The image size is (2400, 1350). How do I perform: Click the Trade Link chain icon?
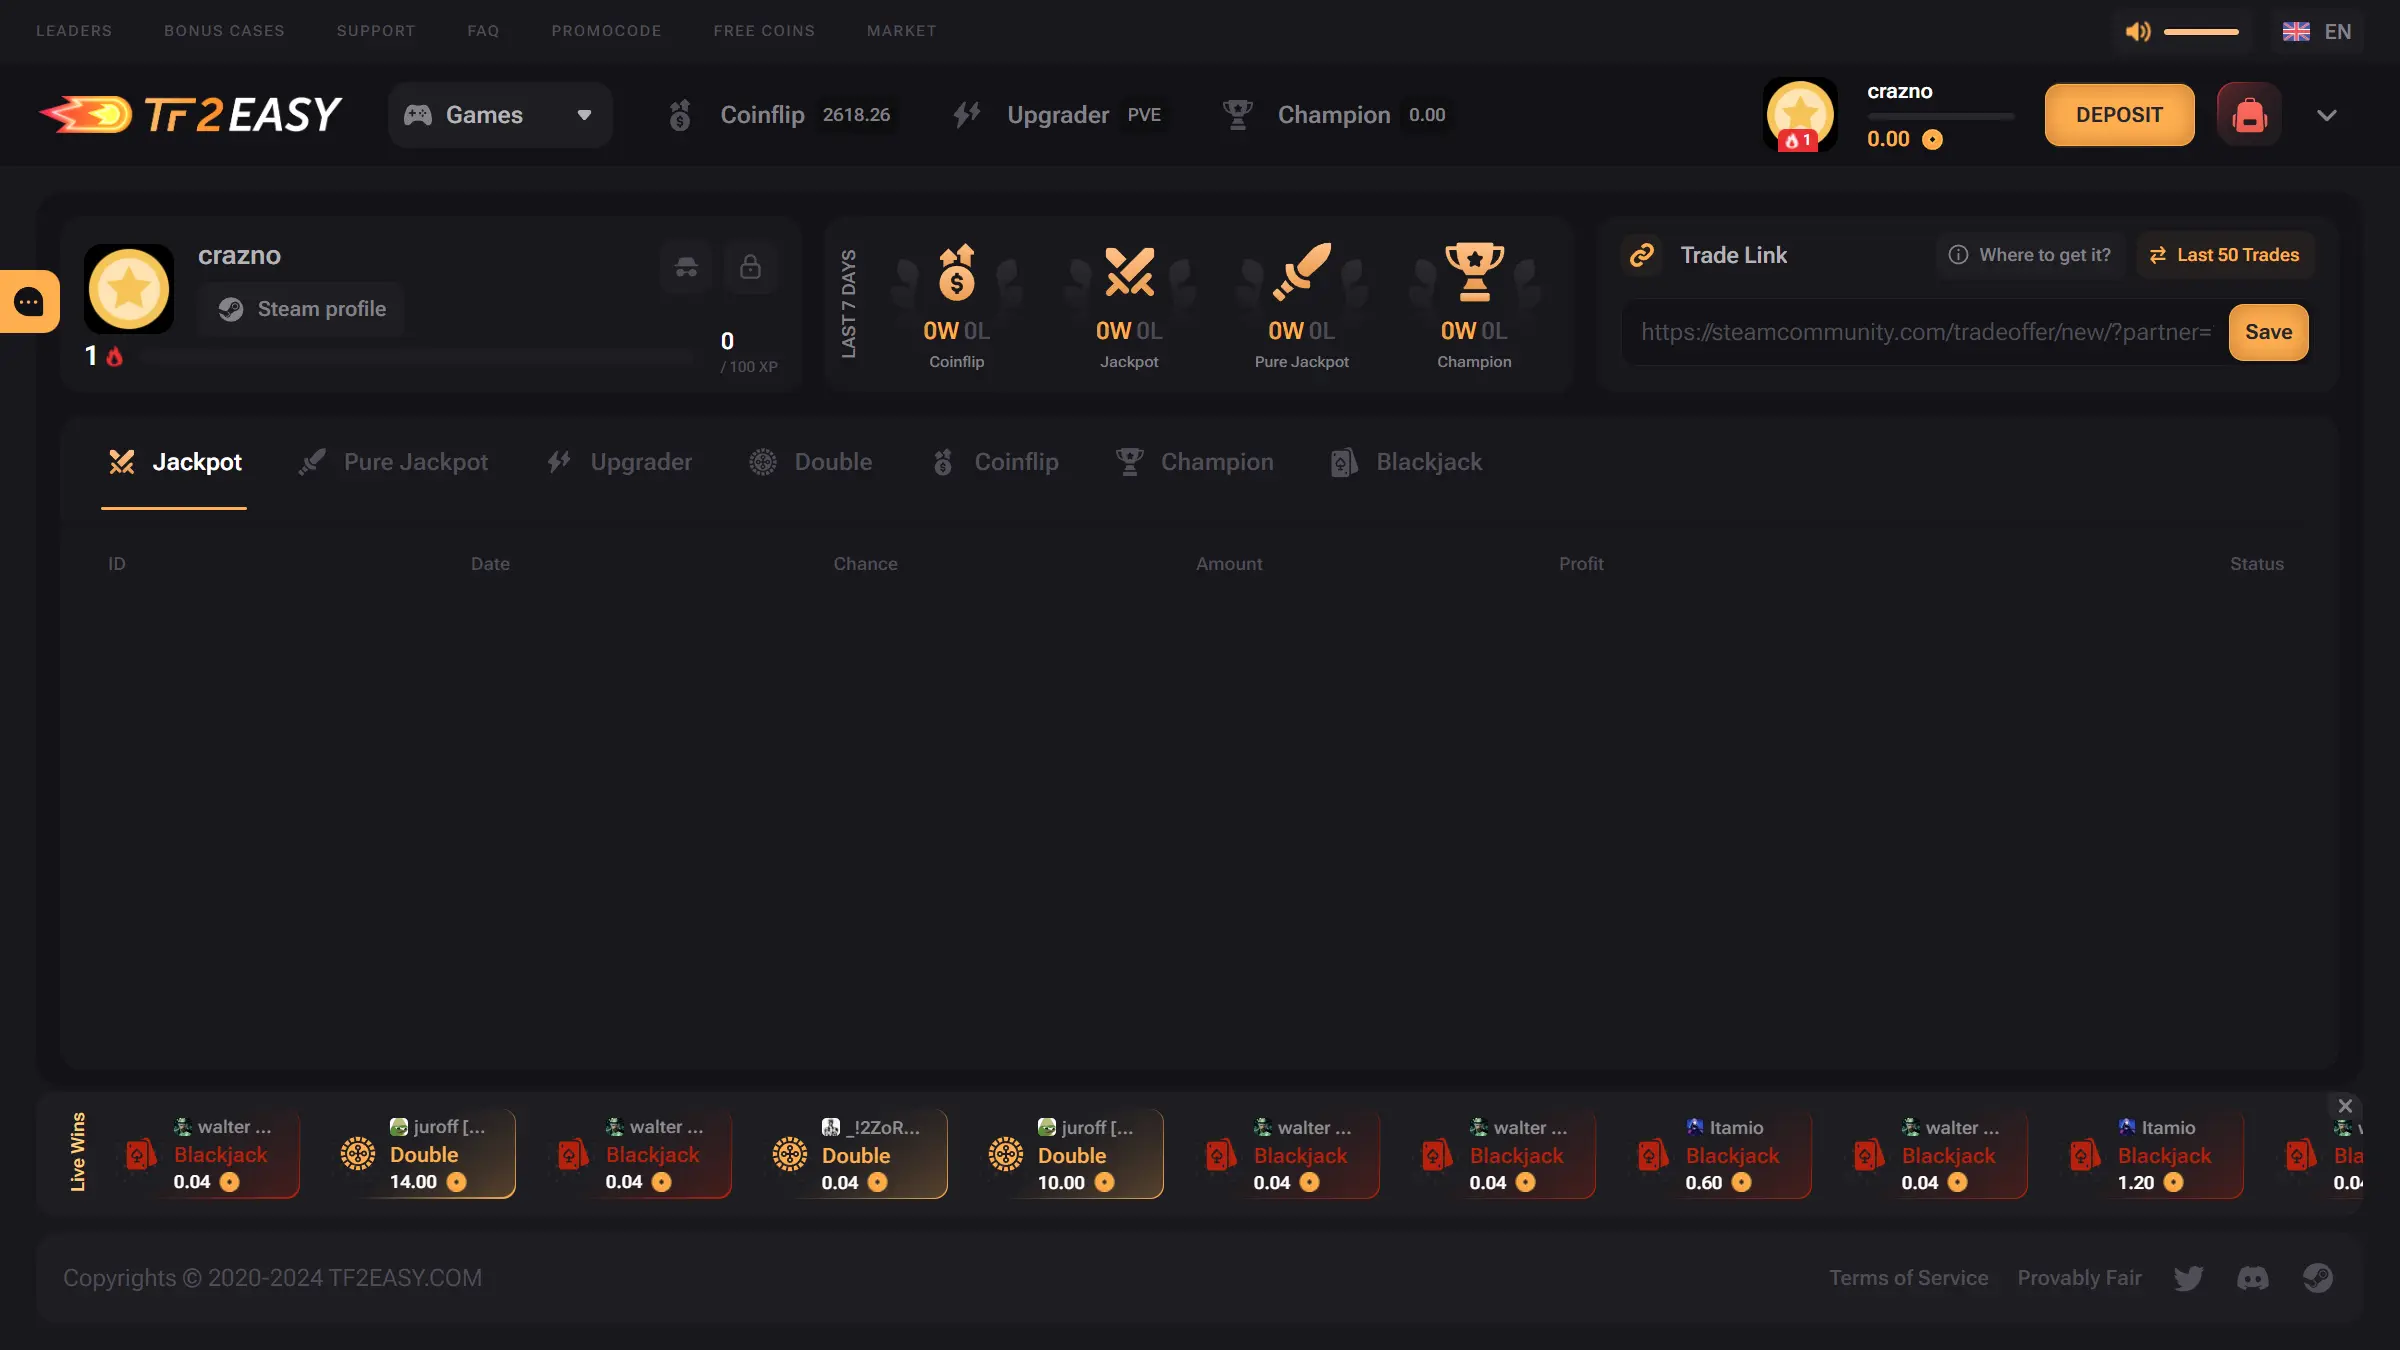(1642, 255)
